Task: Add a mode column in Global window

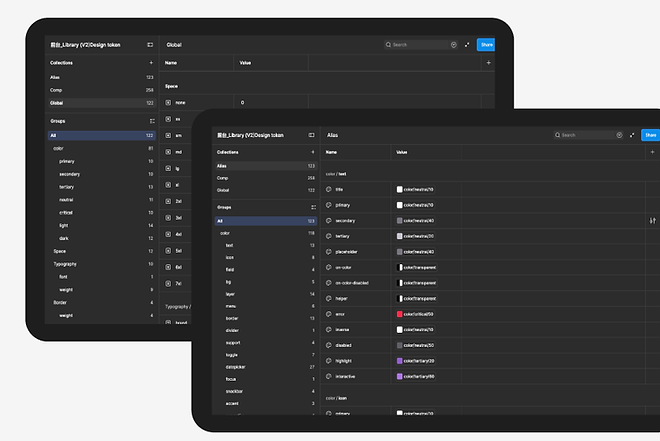Action: pos(488,63)
